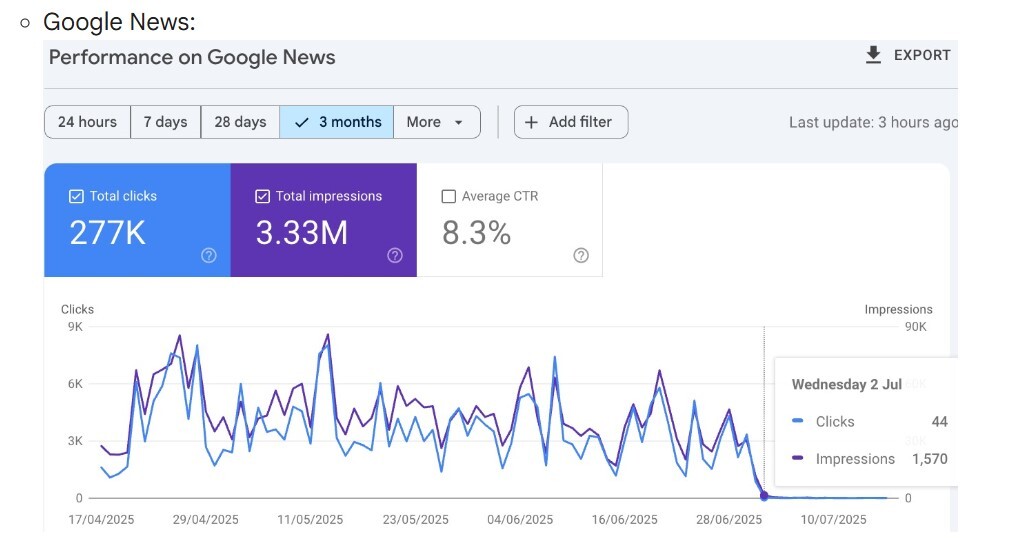Screen dimensions: 1018x538
Task: Click the 04/06/2025 axis date label
Action: tap(520, 520)
